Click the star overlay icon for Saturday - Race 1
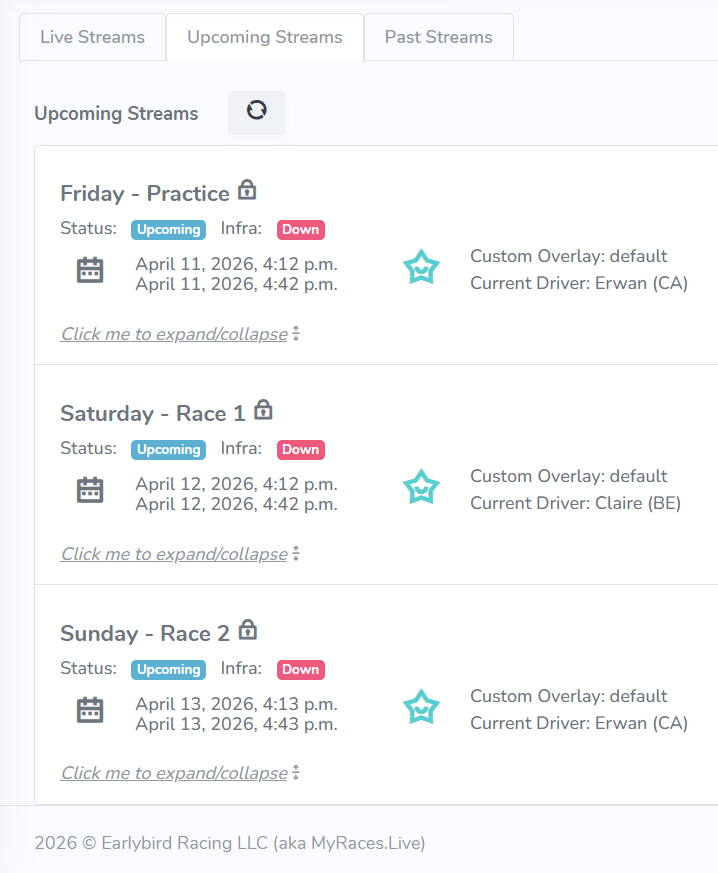This screenshot has width=718, height=873. click(421, 488)
